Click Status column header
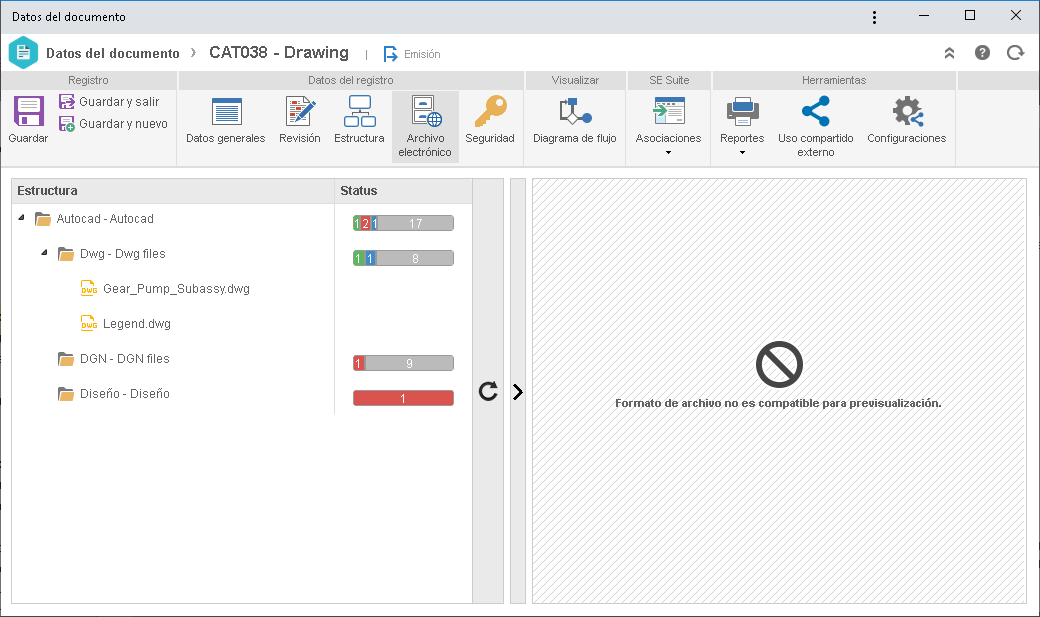 [x=403, y=190]
